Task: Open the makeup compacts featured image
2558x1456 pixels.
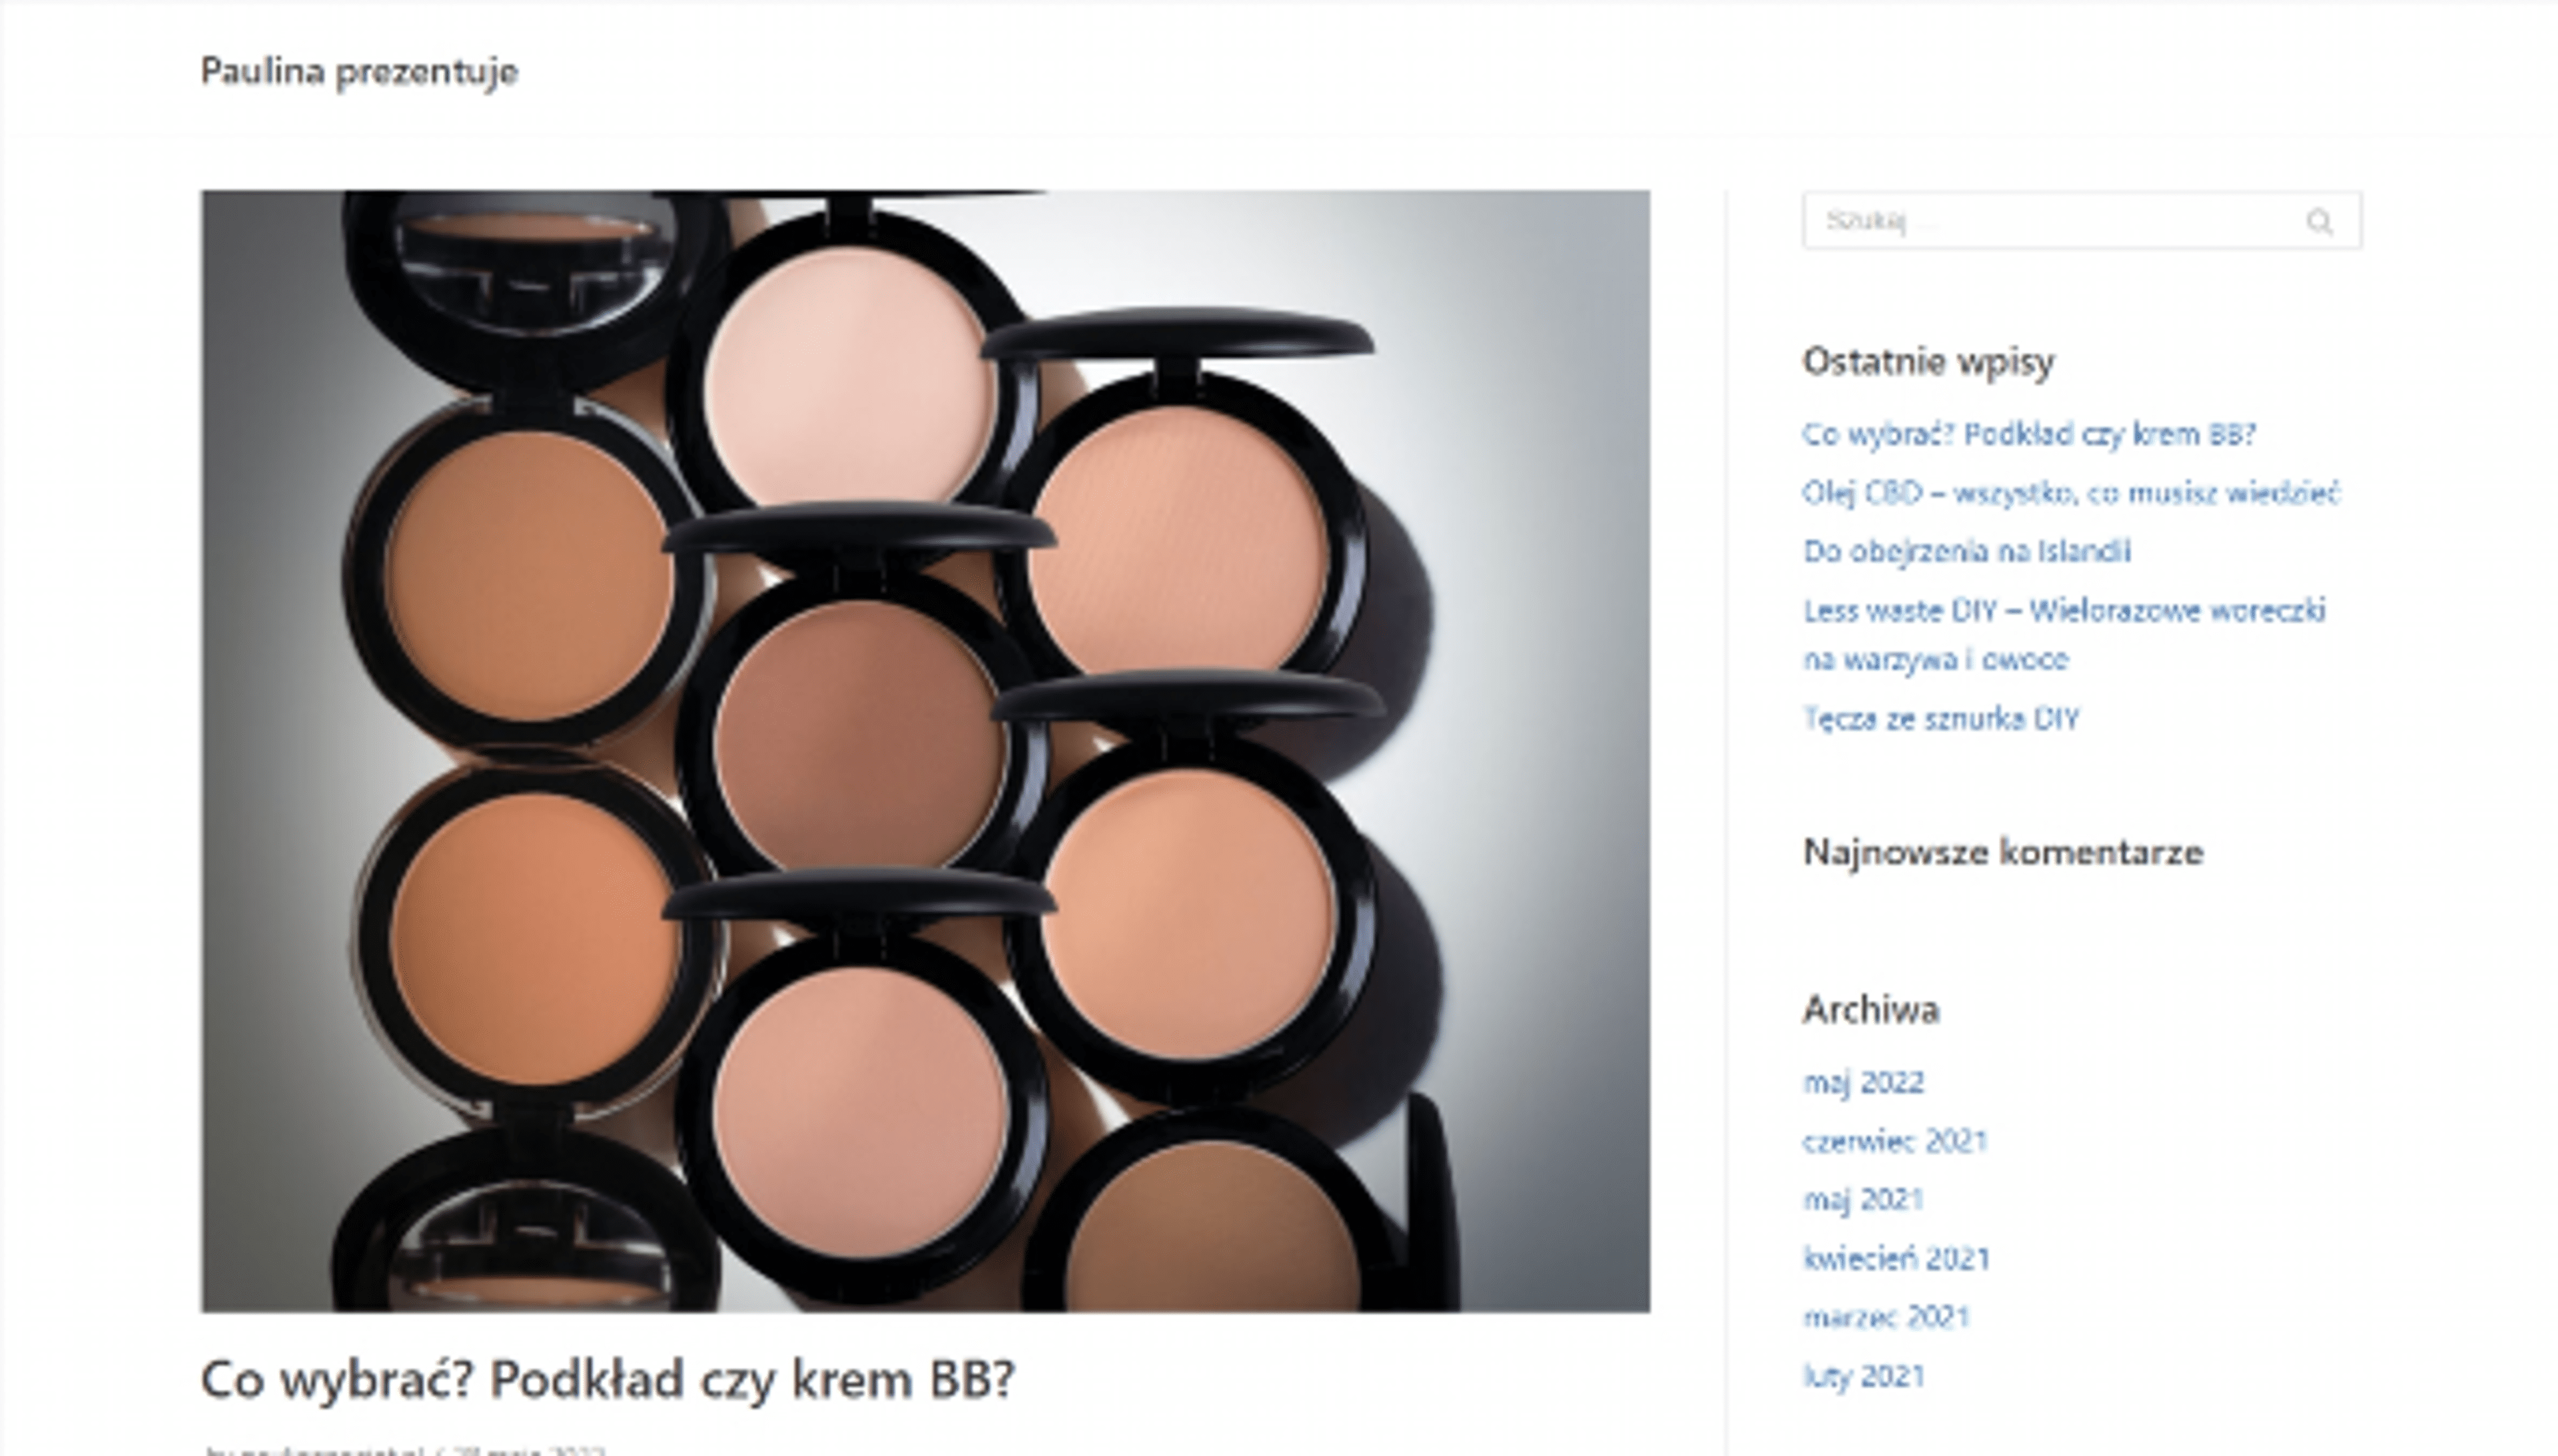Action: tap(925, 751)
